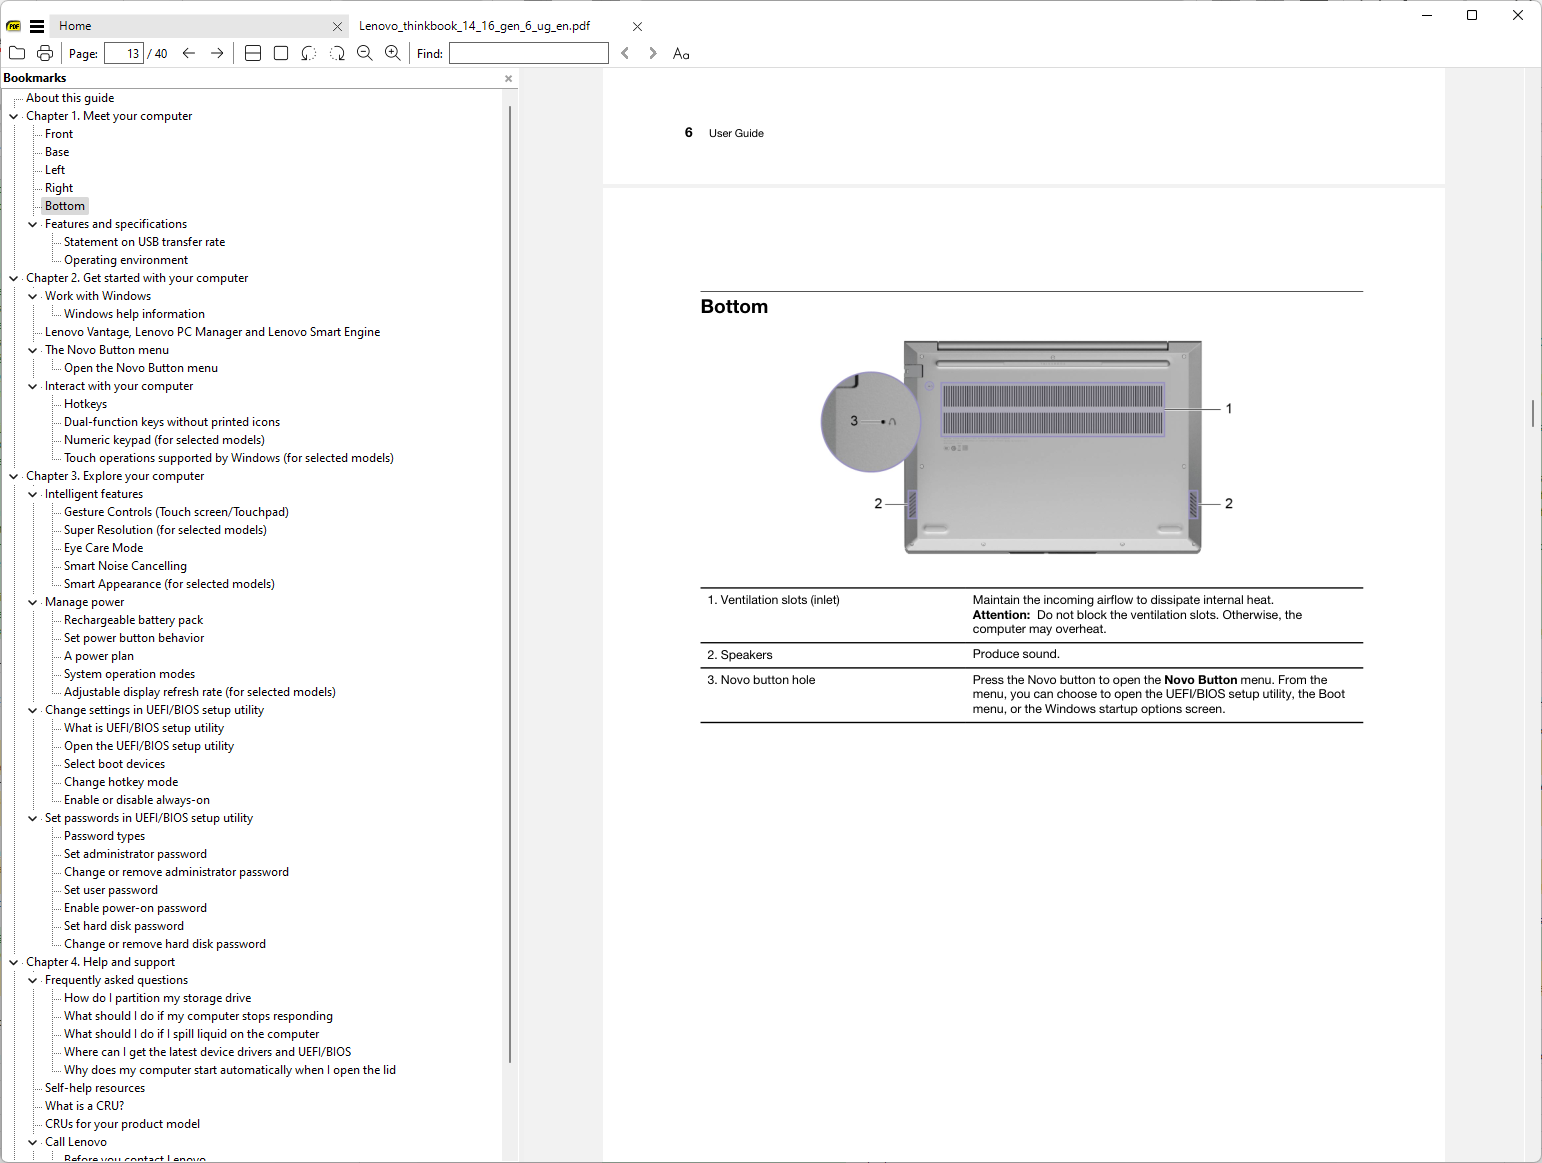Collapse Manage power node

32,602
